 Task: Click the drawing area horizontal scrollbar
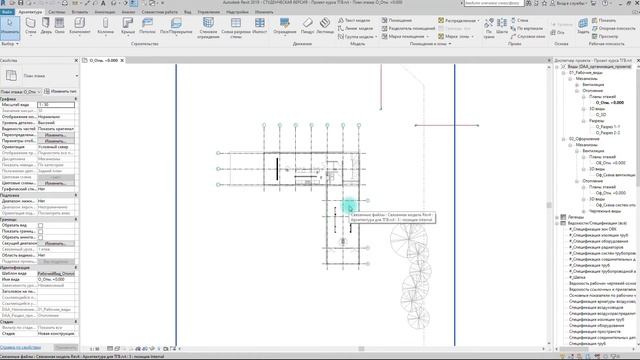tap(361, 349)
